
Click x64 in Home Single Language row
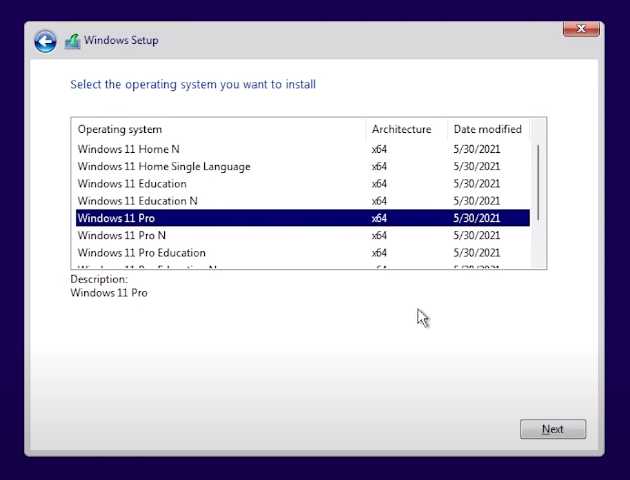[379, 166]
